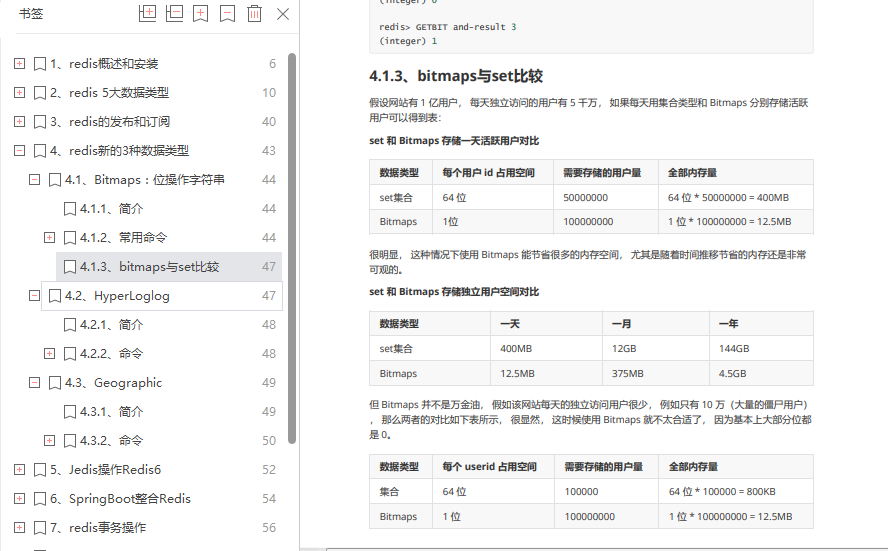Collapse the '4.2、HyperLoglog' bookmark node
Image resolution: width=888 pixels, height=551 pixels.
pos(35,296)
